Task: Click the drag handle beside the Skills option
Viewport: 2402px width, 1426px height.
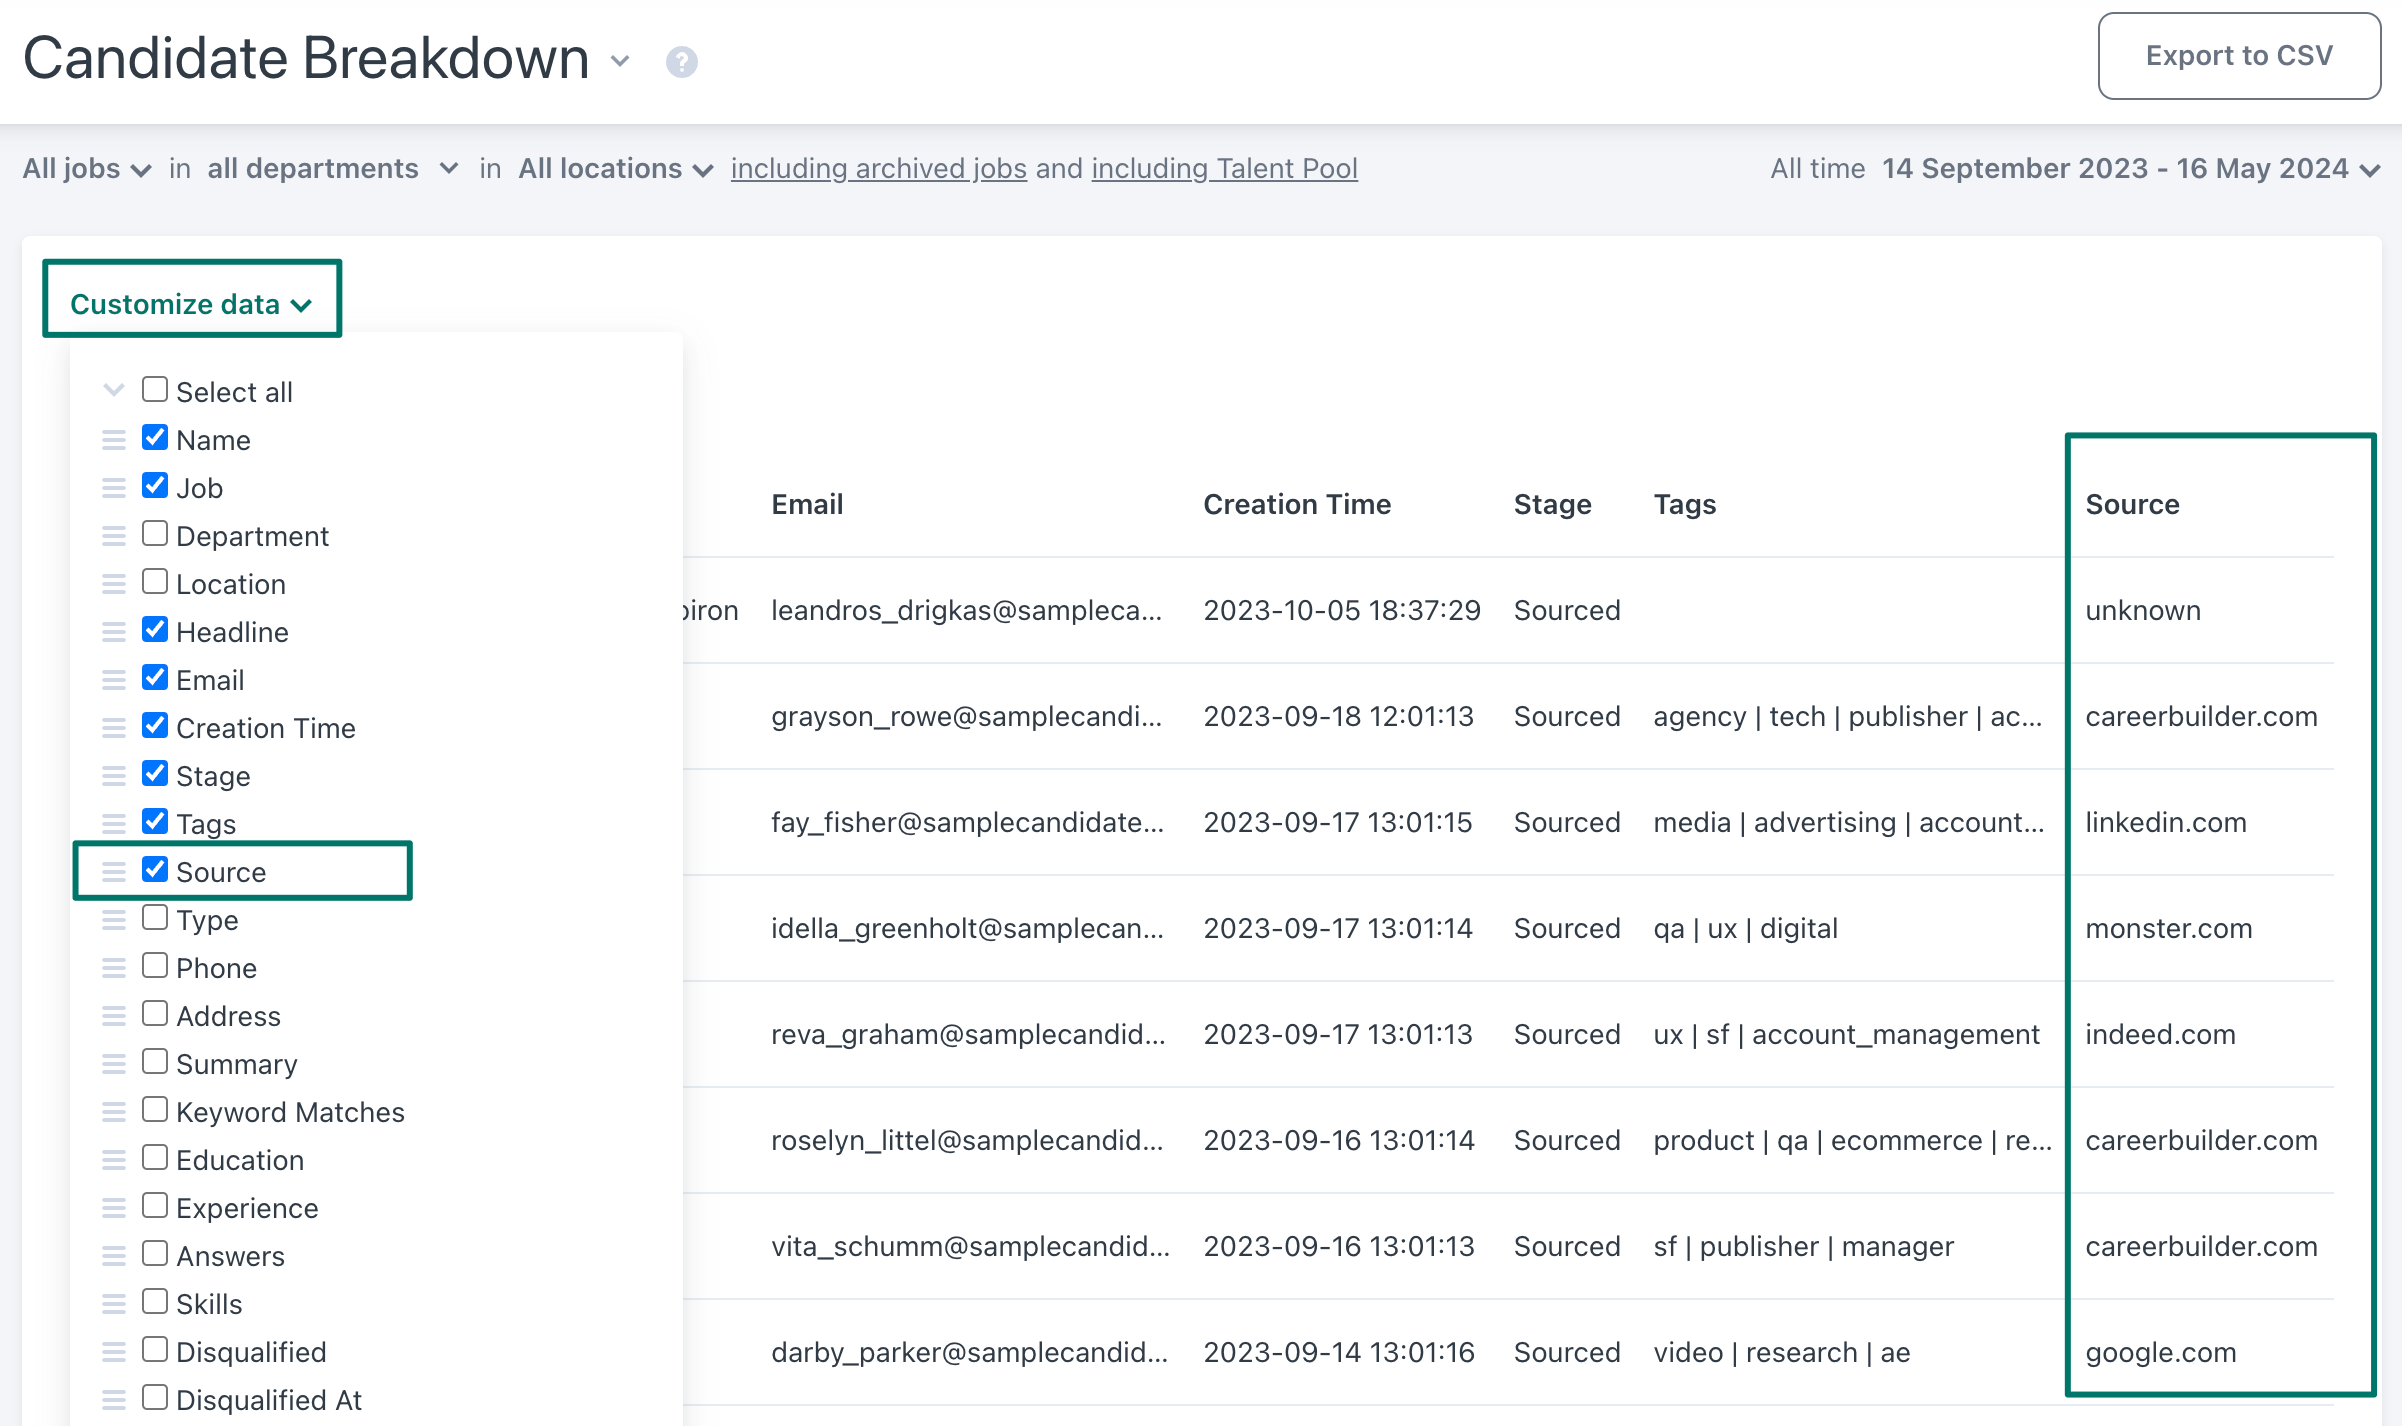Action: [x=114, y=1303]
